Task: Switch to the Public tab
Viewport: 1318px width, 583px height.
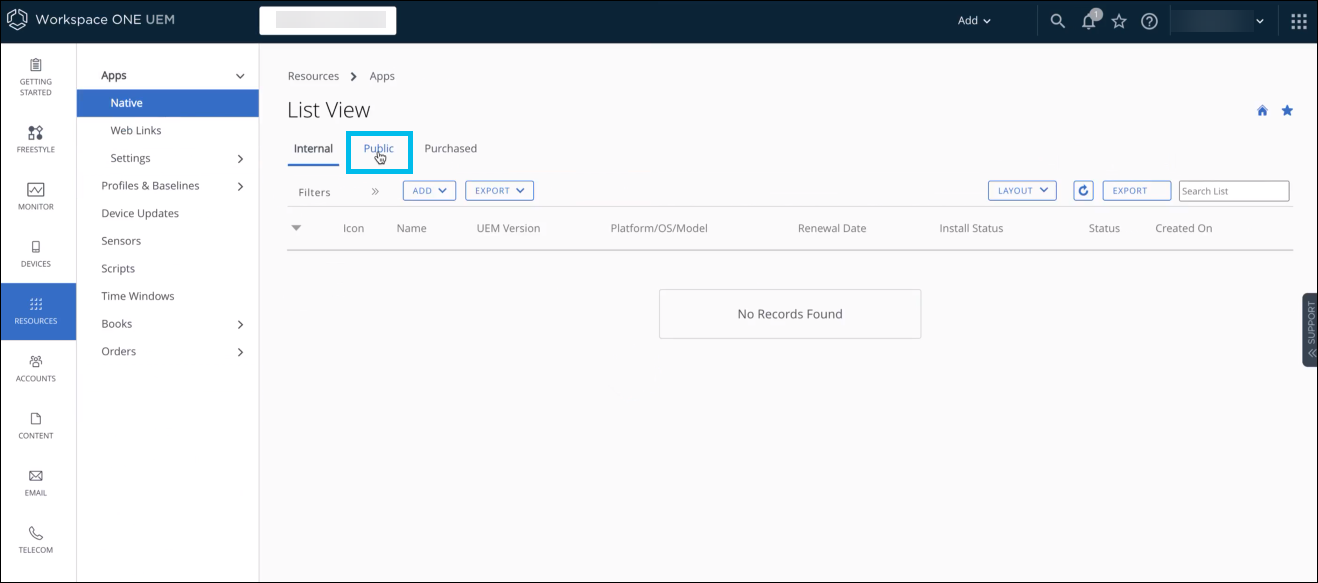Action: [x=379, y=149]
